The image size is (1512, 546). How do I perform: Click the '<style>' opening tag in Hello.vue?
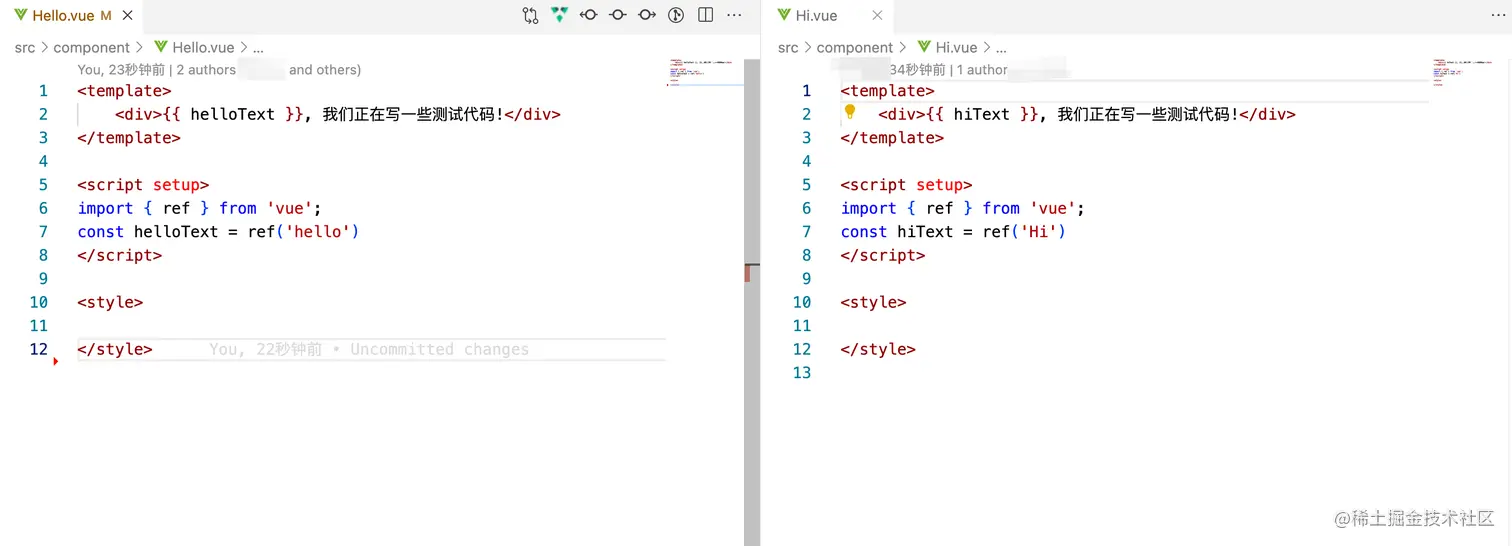coord(110,302)
